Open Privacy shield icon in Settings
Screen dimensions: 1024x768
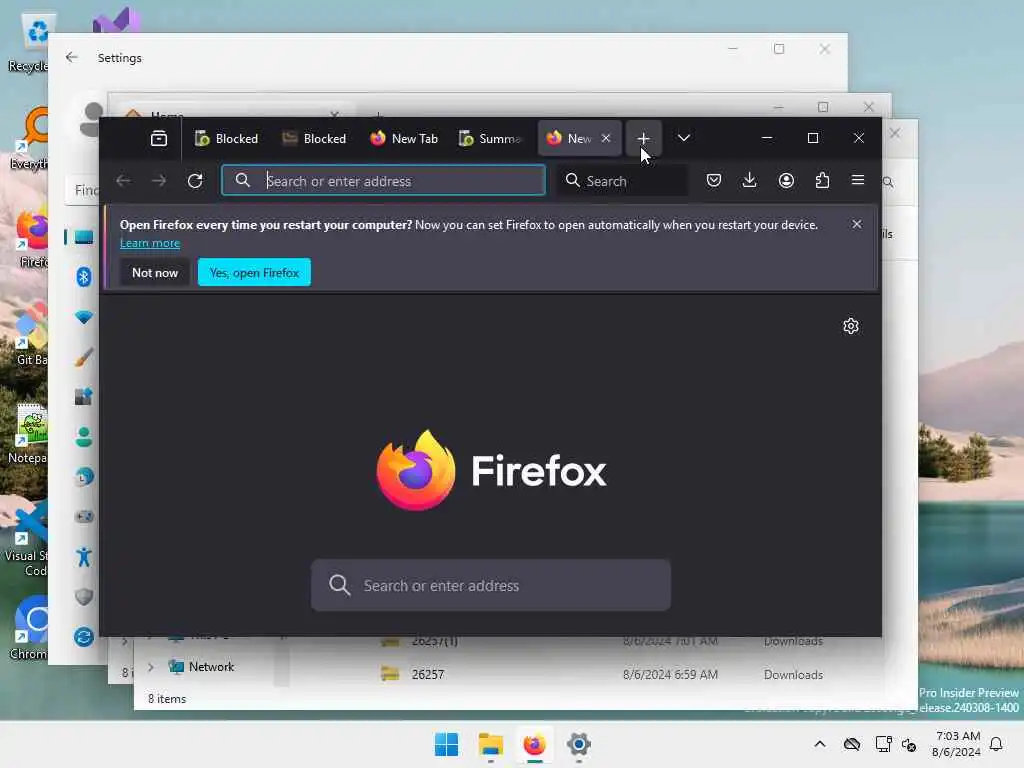click(x=84, y=597)
